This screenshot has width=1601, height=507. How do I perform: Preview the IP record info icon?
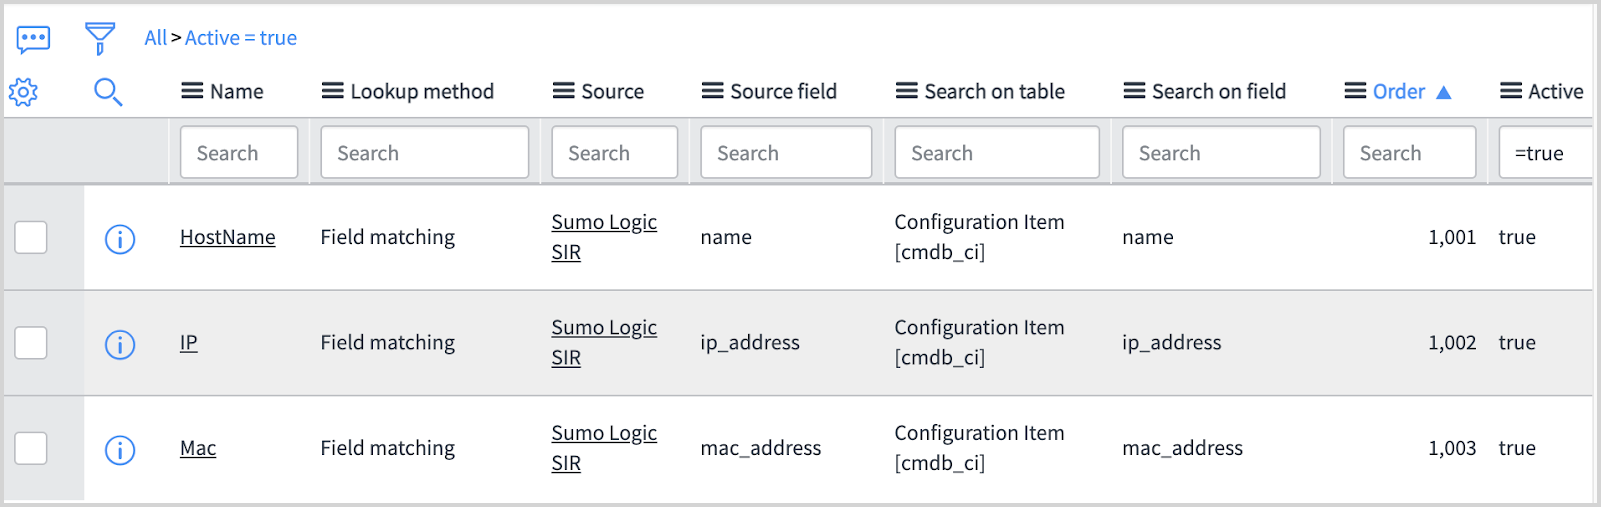tap(120, 344)
